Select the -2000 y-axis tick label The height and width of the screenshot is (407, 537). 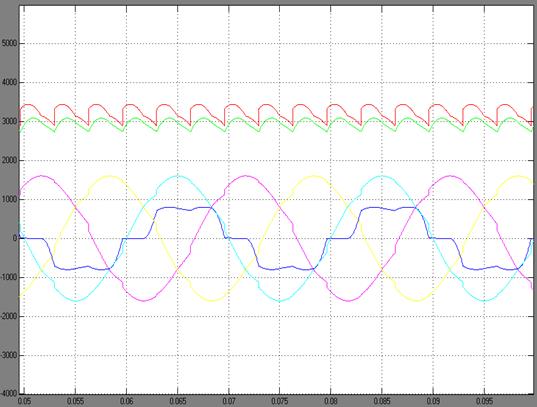point(9,317)
